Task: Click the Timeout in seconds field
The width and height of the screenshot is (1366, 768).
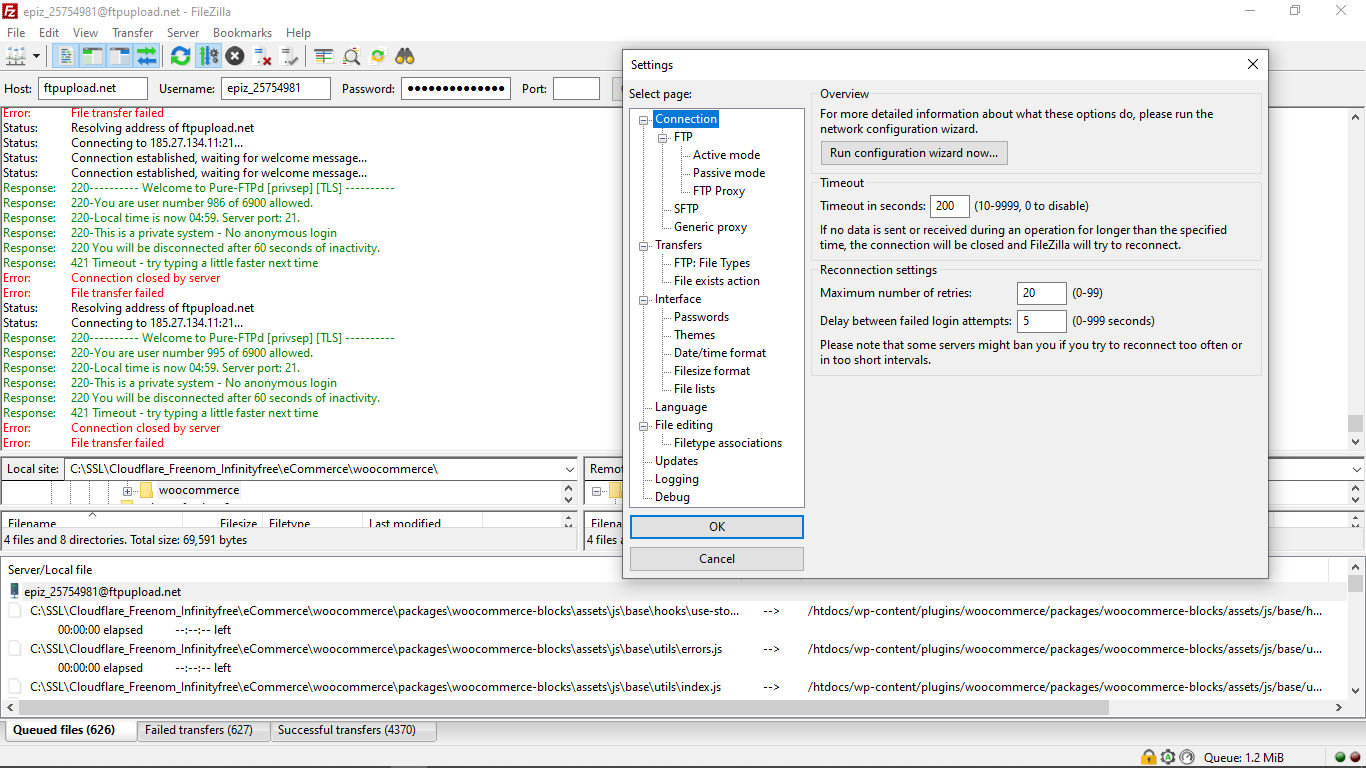Action: [949, 207]
